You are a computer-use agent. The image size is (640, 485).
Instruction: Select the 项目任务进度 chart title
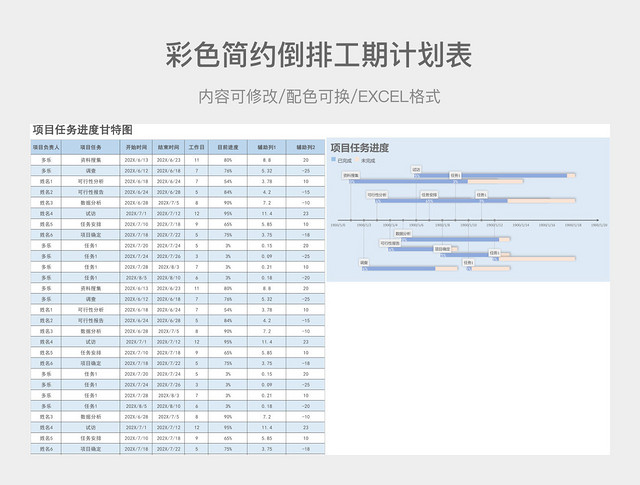[360, 148]
